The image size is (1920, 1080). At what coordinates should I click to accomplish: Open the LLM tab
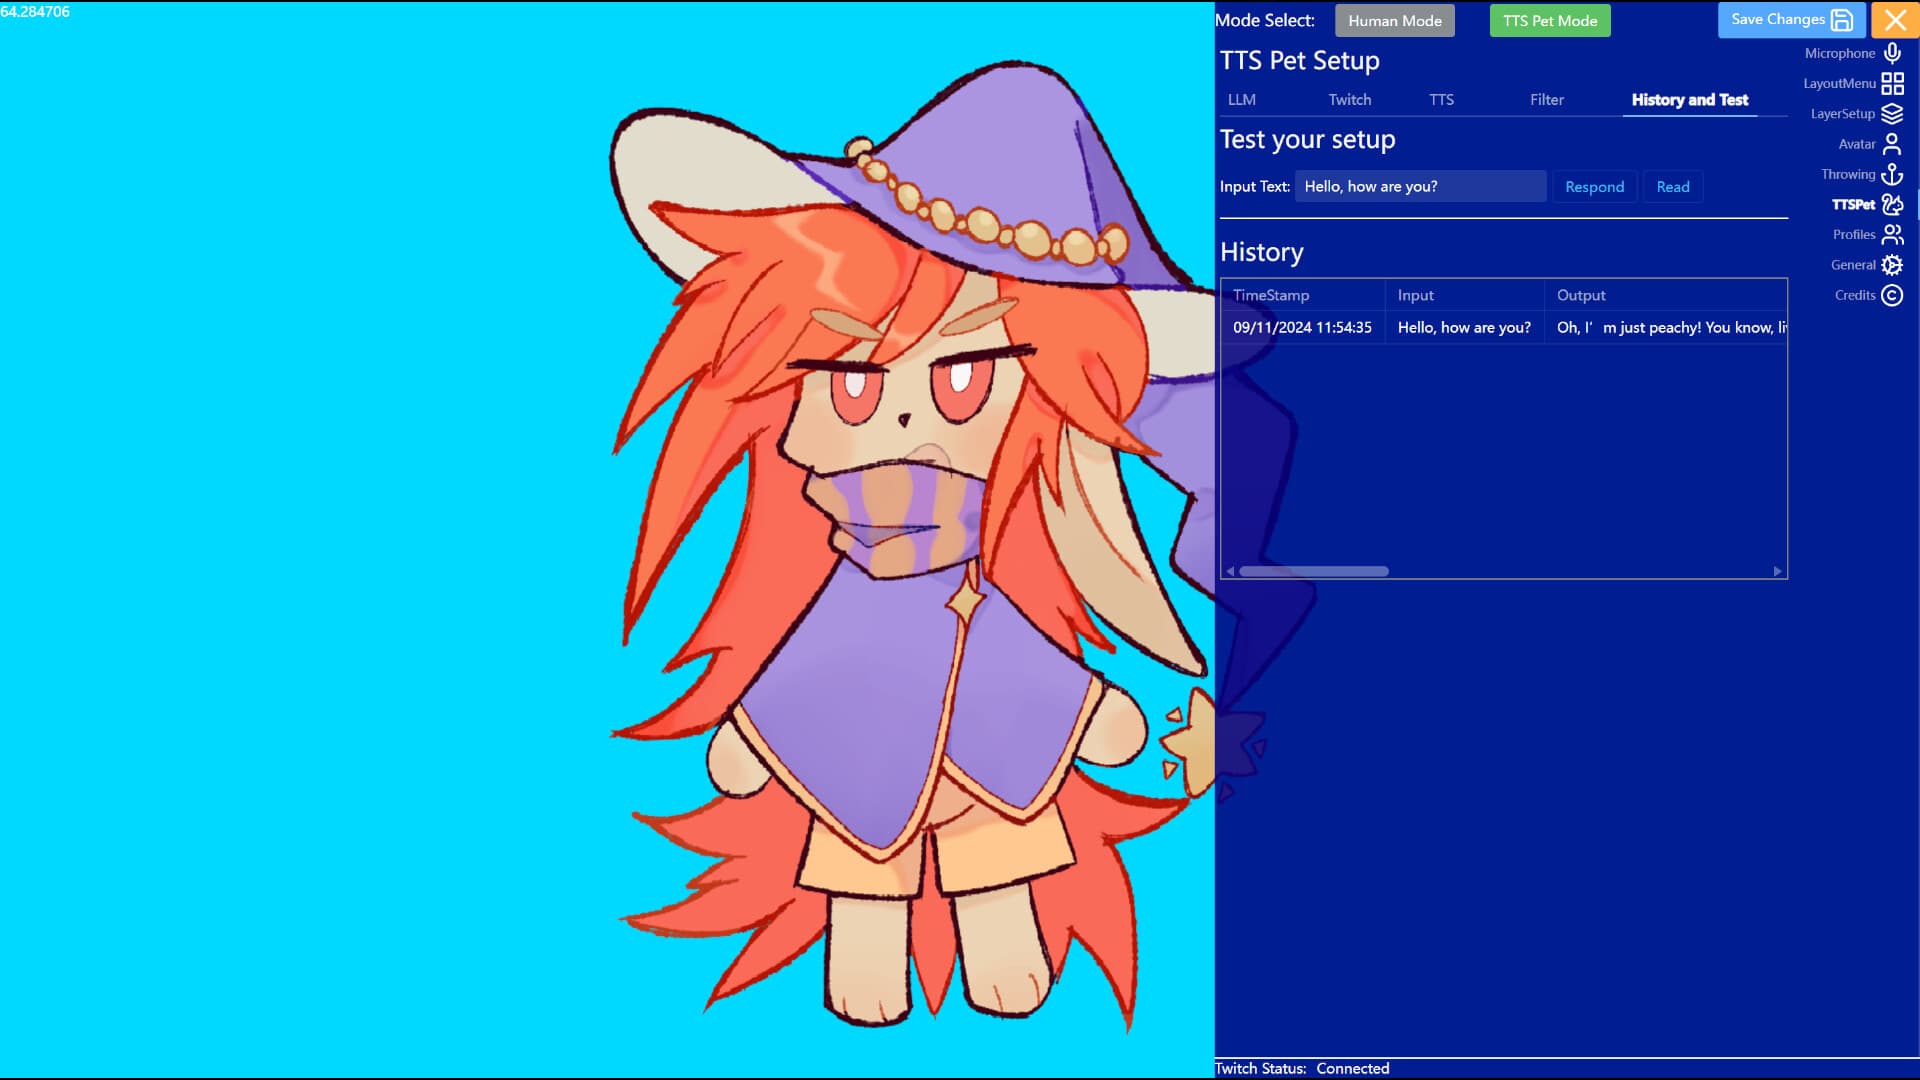[1242, 99]
